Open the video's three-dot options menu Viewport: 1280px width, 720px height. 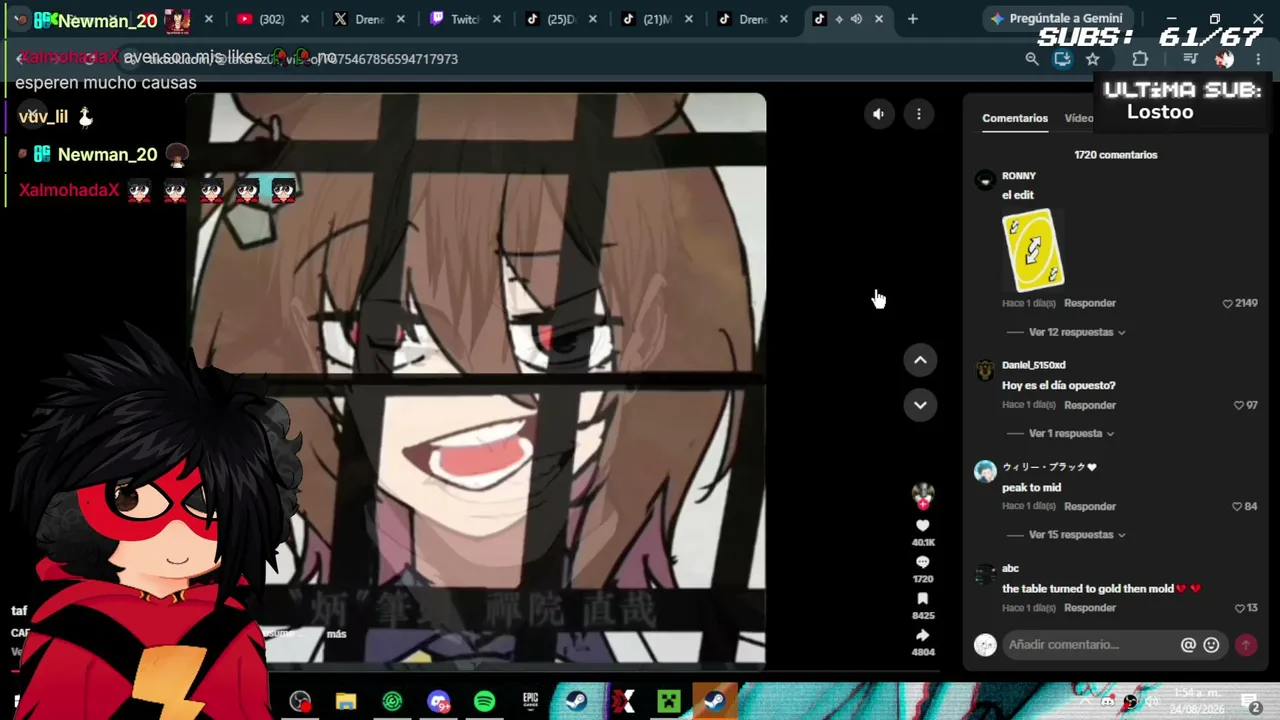tap(918, 114)
